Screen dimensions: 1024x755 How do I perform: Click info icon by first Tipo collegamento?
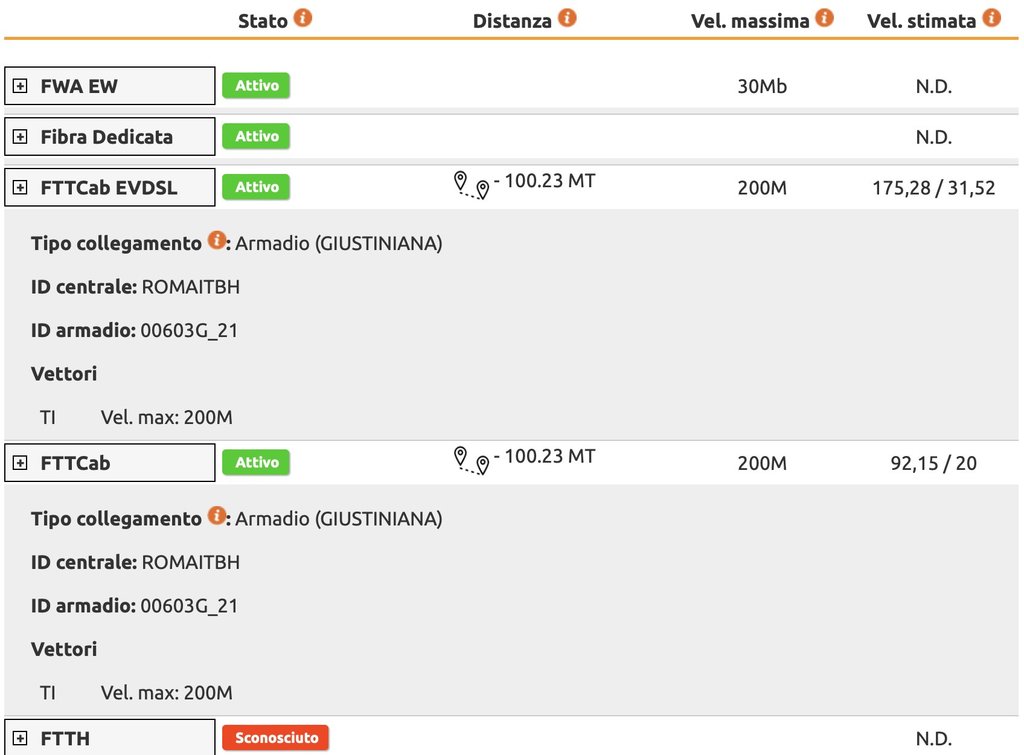click(x=216, y=241)
